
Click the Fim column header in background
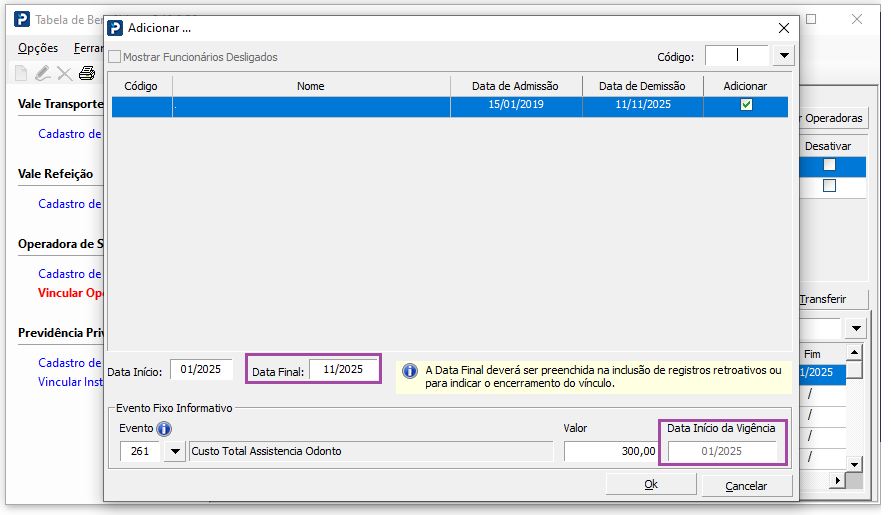pyautogui.click(x=813, y=354)
